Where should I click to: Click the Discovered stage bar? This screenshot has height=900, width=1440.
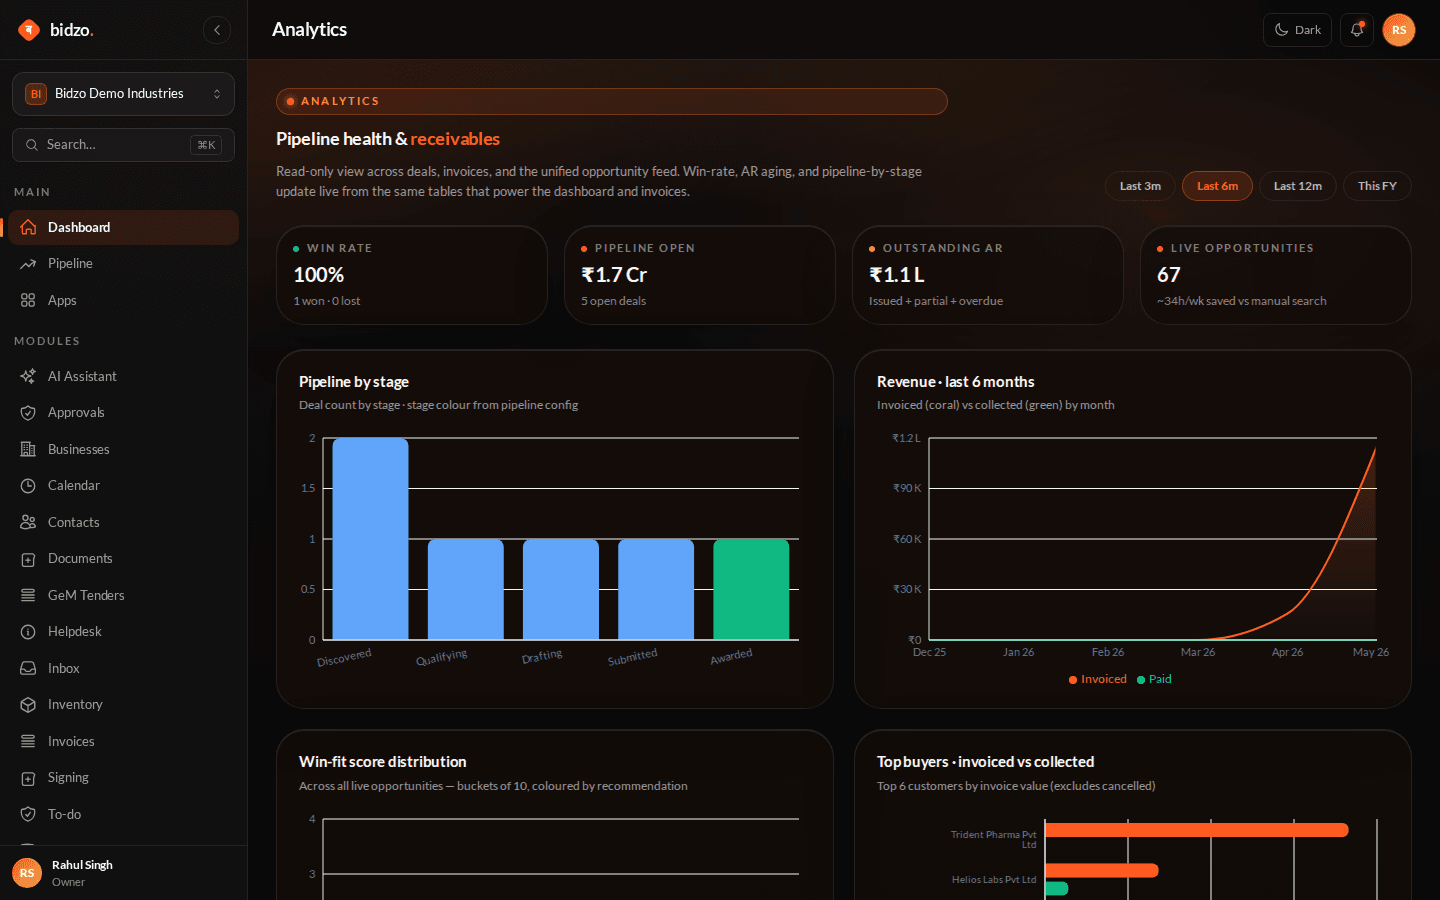[370, 539]
